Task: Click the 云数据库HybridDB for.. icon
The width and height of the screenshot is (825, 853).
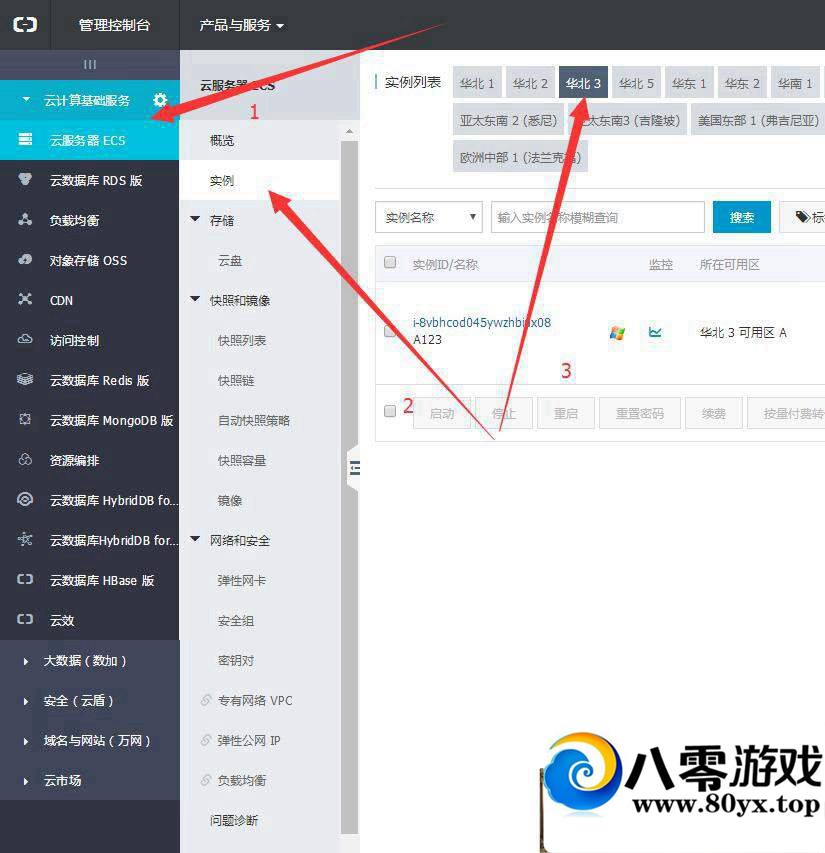Action: [x=25, y=539]
